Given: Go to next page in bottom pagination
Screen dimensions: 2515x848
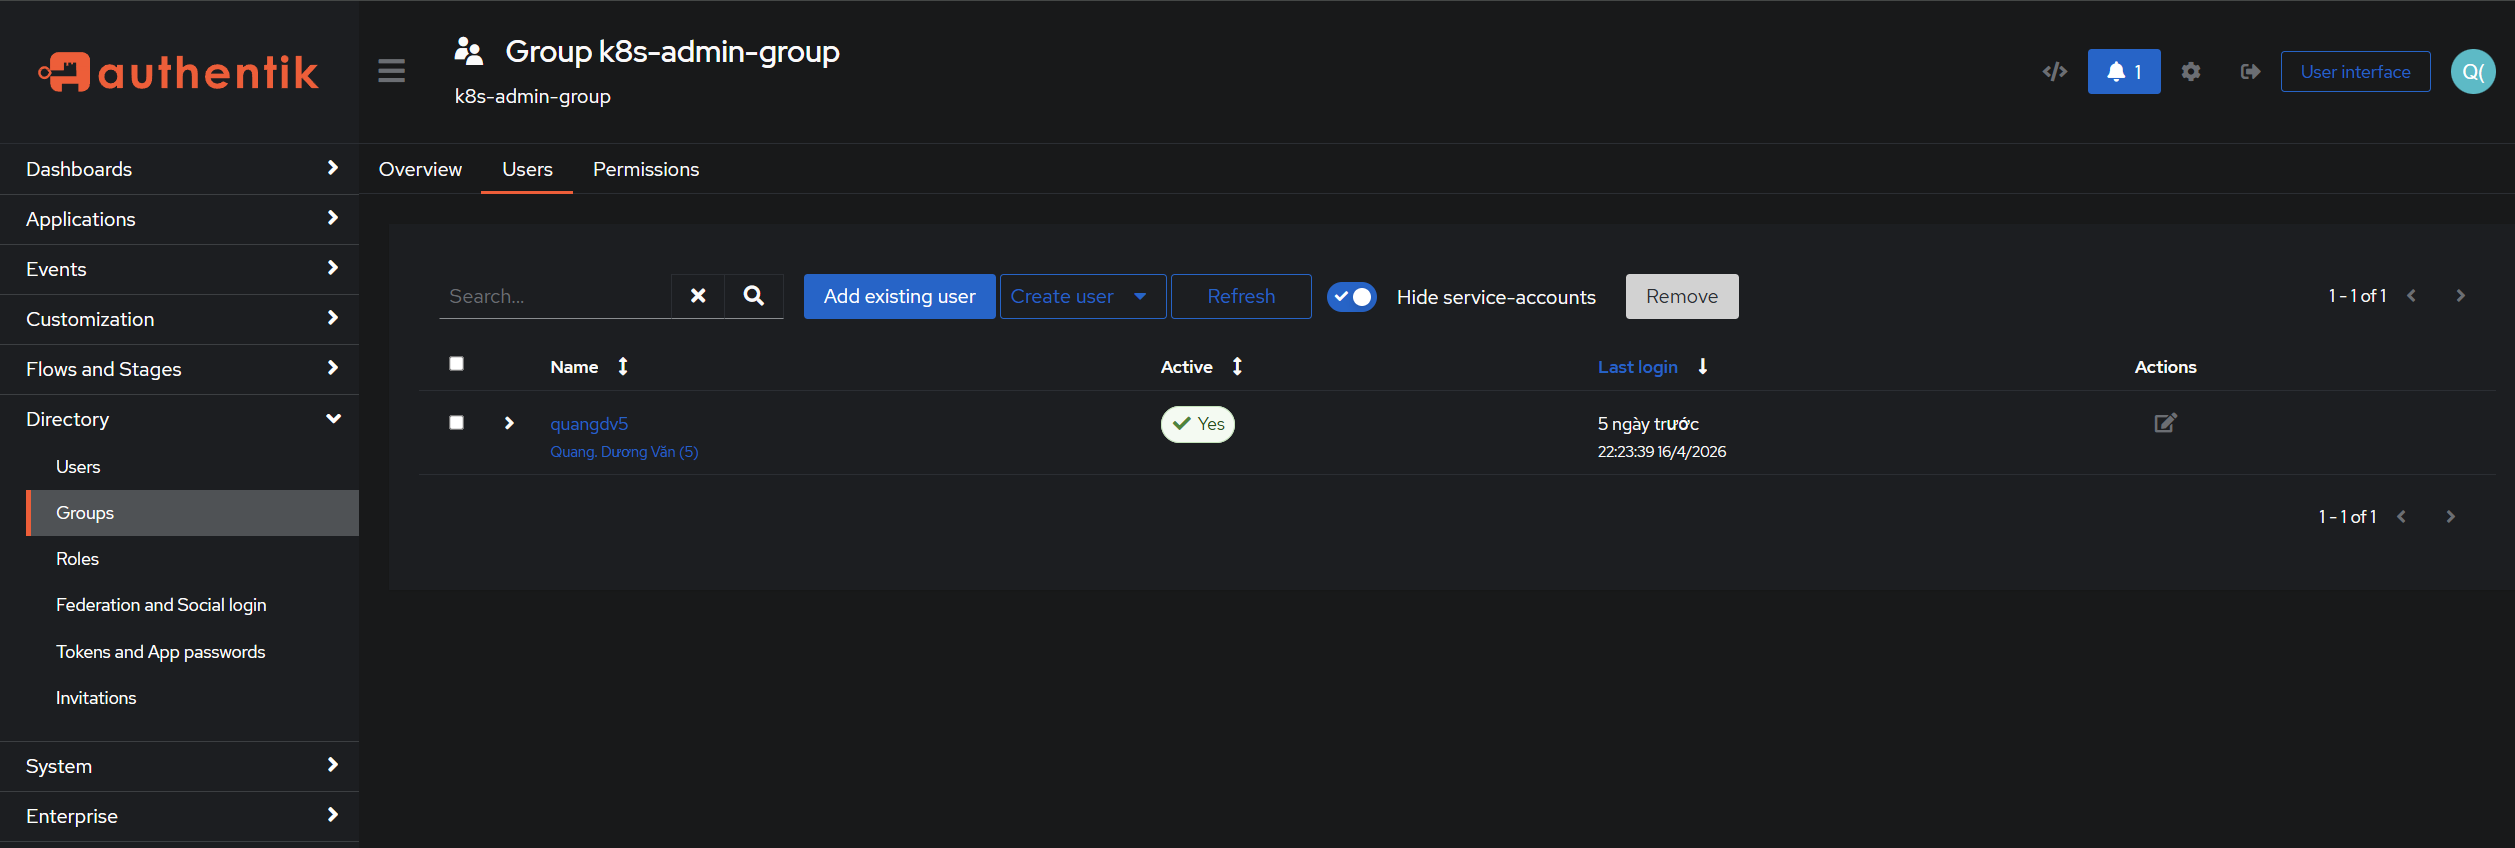Looking at the screenshot, I should [2450, 517].
